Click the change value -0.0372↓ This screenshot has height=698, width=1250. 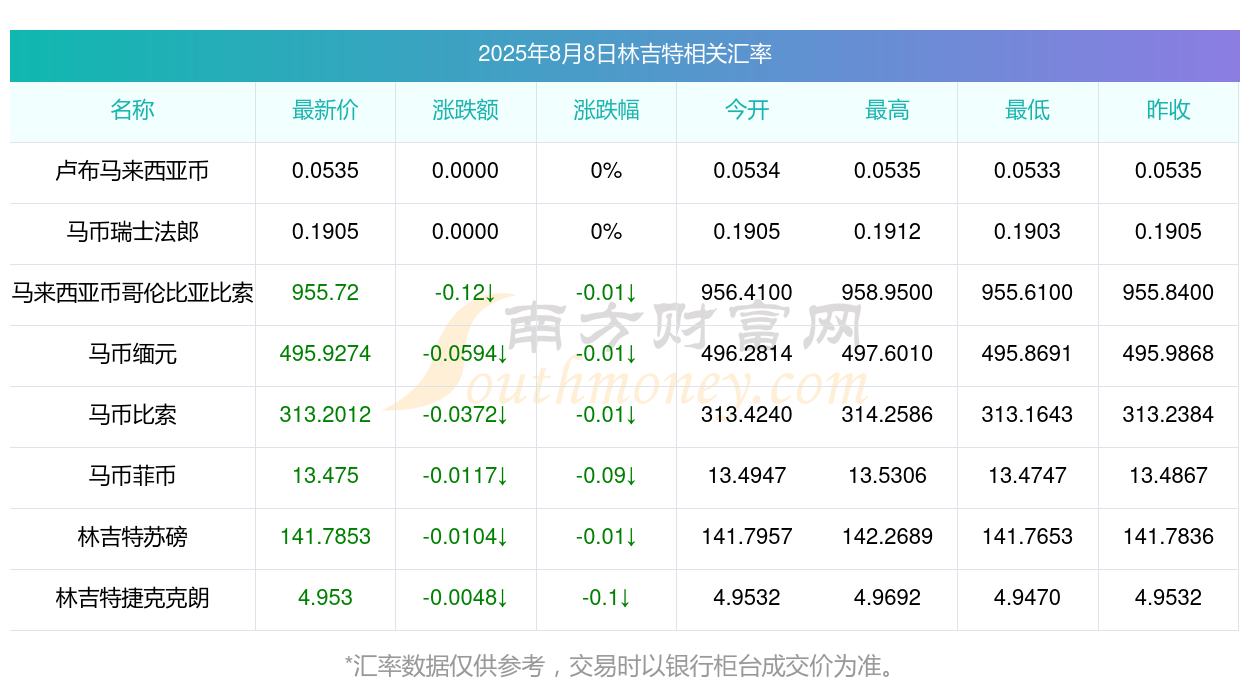click(x=465, y=415)
